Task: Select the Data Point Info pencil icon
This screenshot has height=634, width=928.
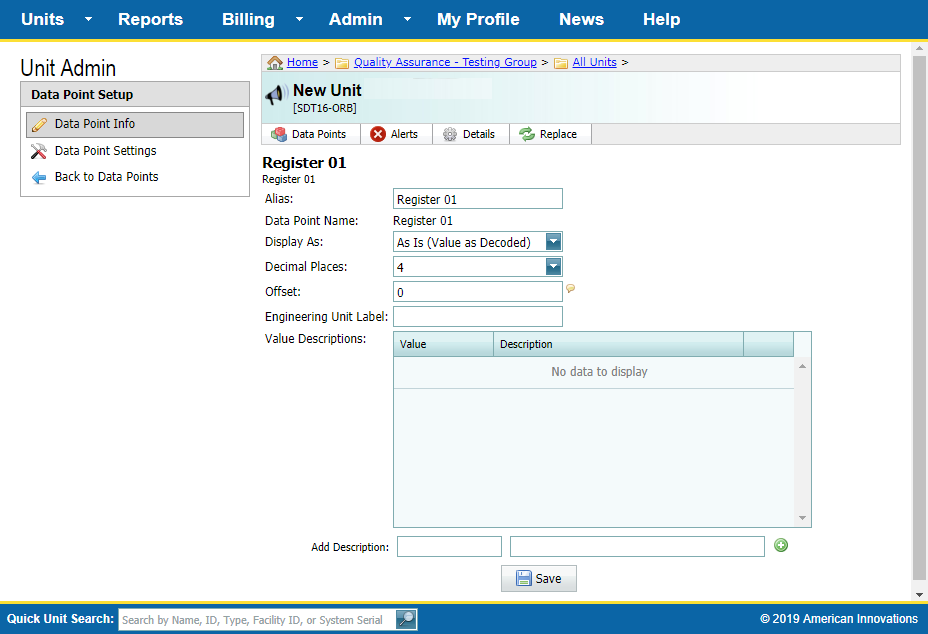Action: [x=40, y=124]
